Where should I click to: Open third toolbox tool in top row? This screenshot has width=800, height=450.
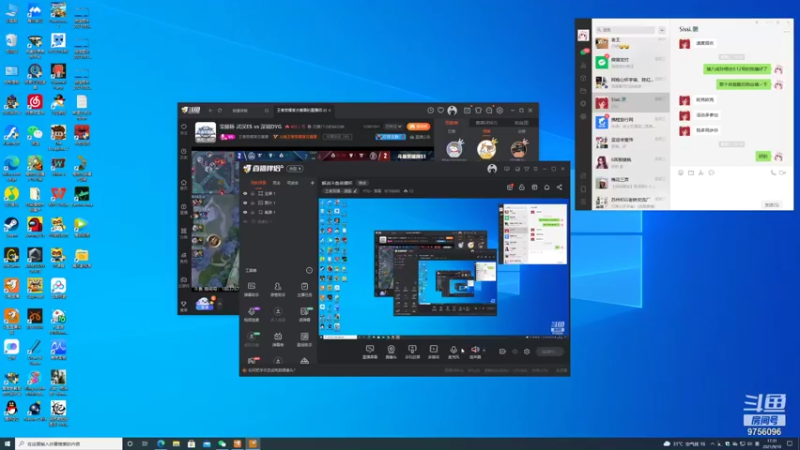[305, 289]
